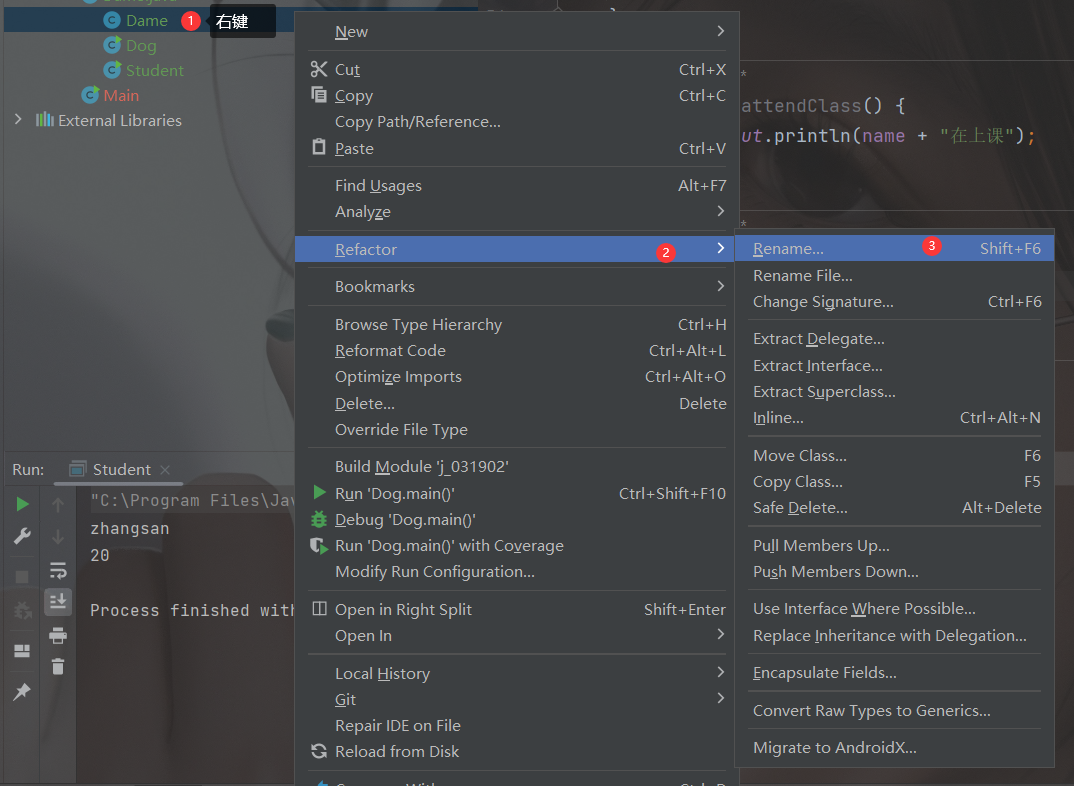This screenshot has width=1074, height=786.
Task: Click the copy icon beside Copy
Action: (319, 94)
